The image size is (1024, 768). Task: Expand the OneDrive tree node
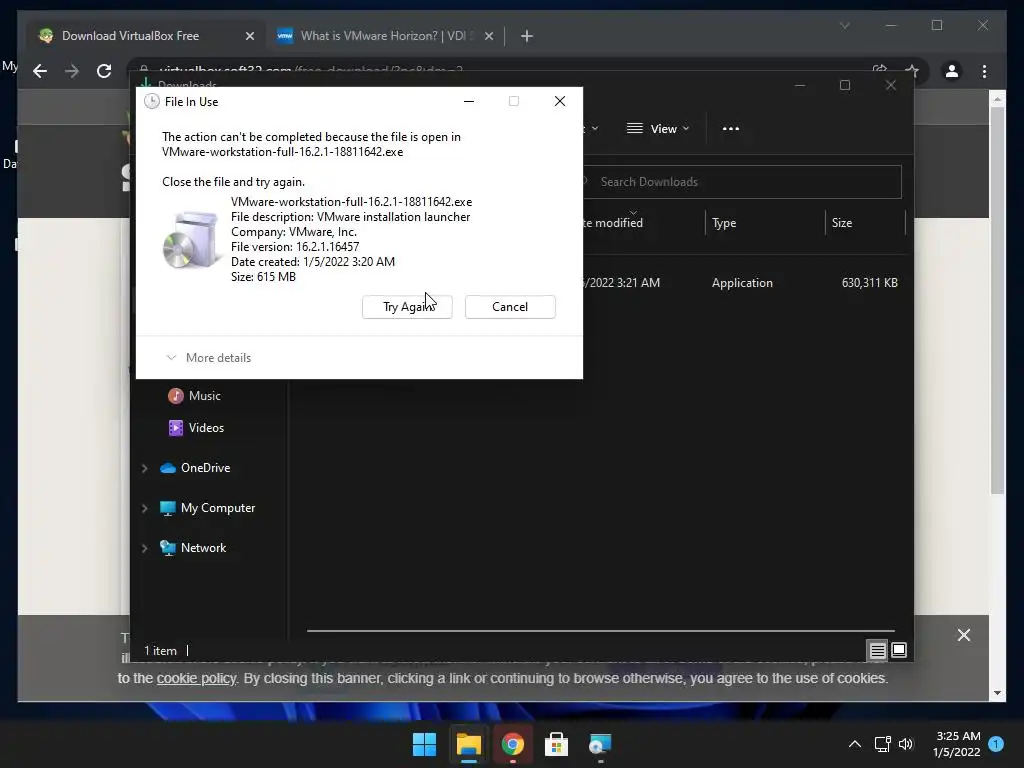[145, 468]
